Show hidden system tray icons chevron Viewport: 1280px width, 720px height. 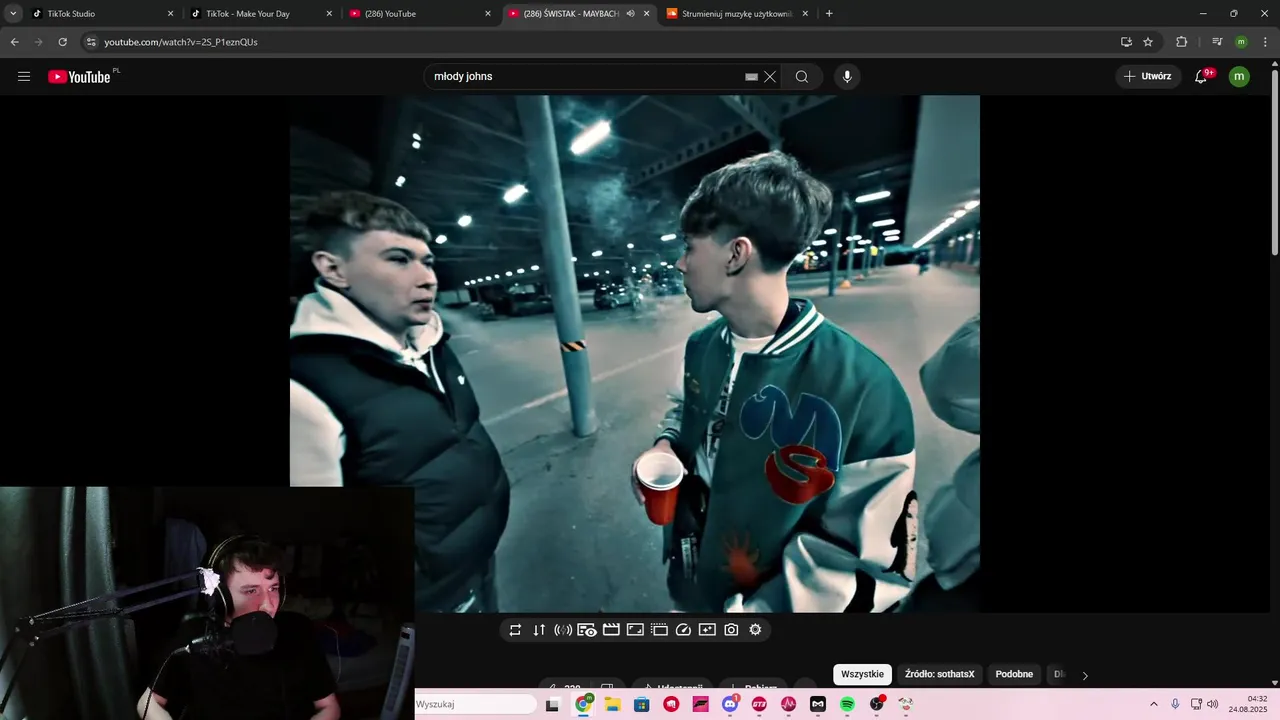(1153, 704)
